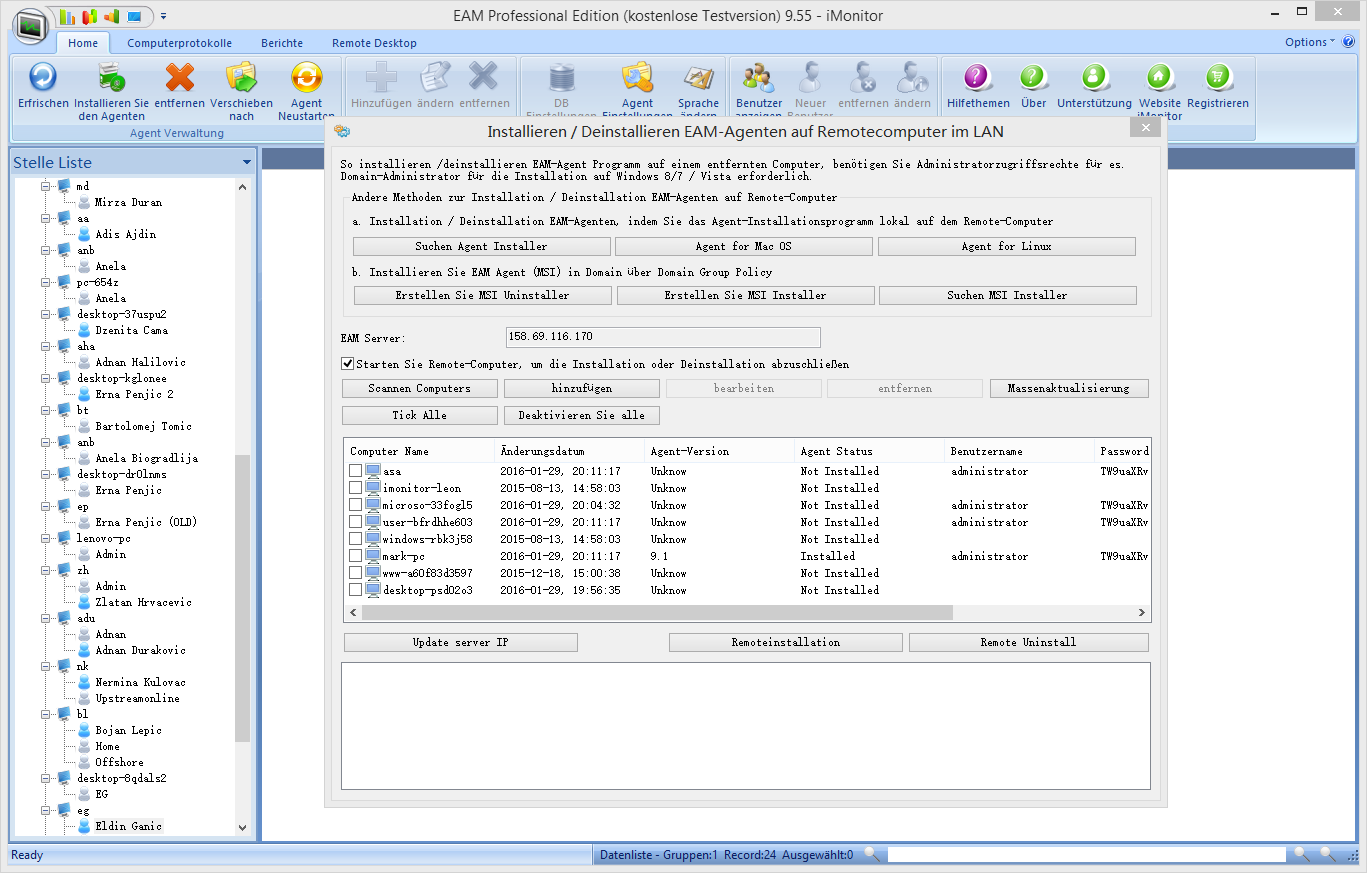Switch to the Computerprotokolle tab
Image resolution: width=1367 pixels, height=873 pixels.
pyautogui.click(x=179, y=43)
